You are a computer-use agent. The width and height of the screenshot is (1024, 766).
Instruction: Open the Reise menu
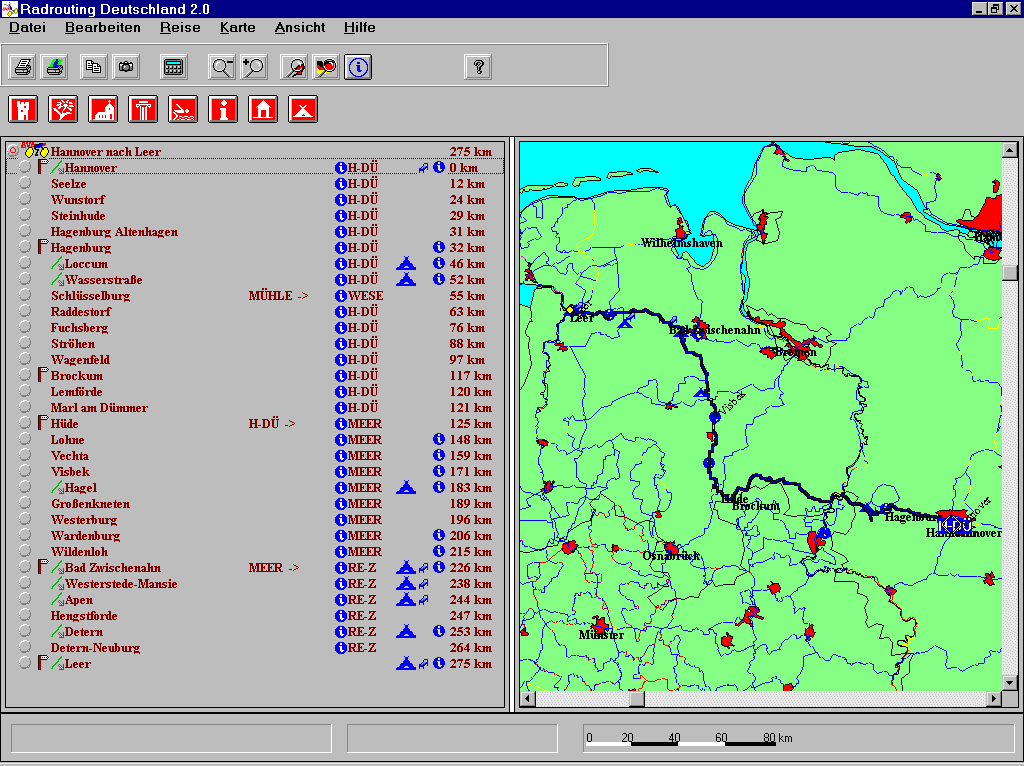click(x=180, y=27)
